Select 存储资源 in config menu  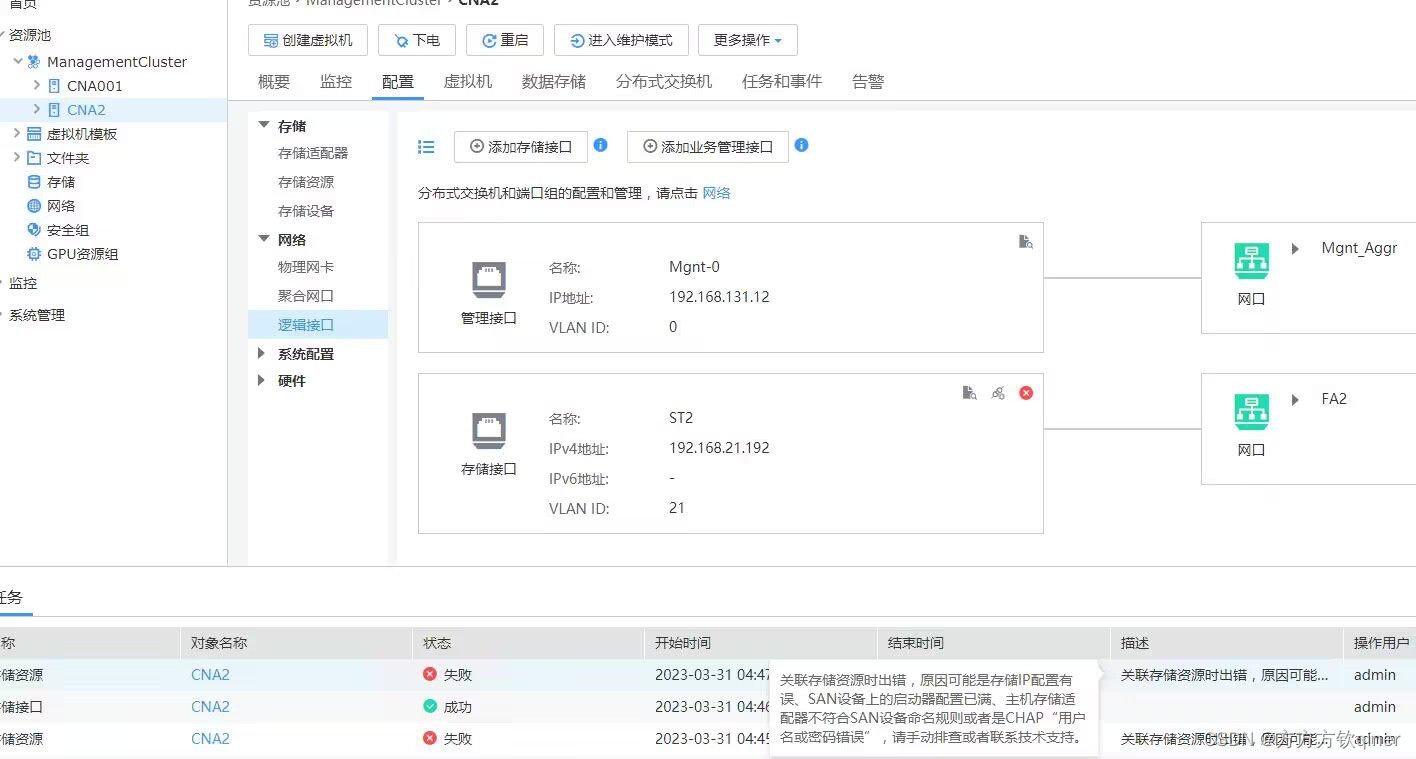[306, 182]
